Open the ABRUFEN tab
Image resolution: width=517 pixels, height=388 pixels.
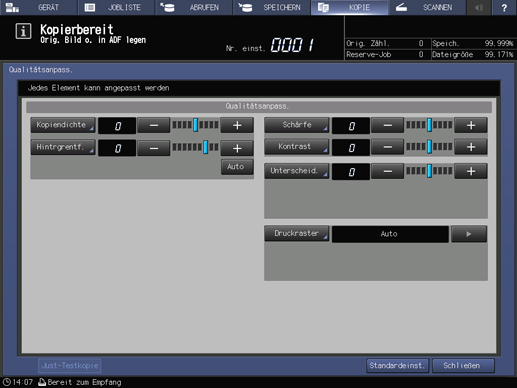194,7
